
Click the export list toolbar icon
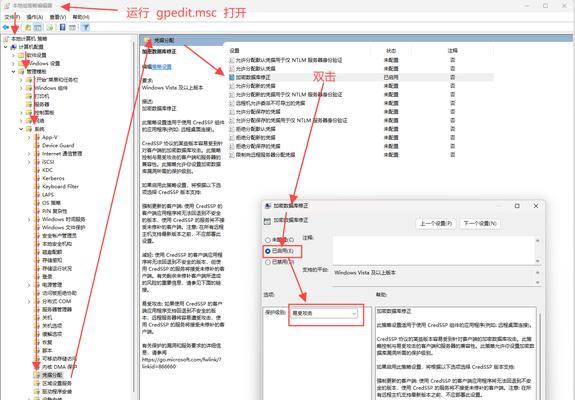(x=50, y=27)
